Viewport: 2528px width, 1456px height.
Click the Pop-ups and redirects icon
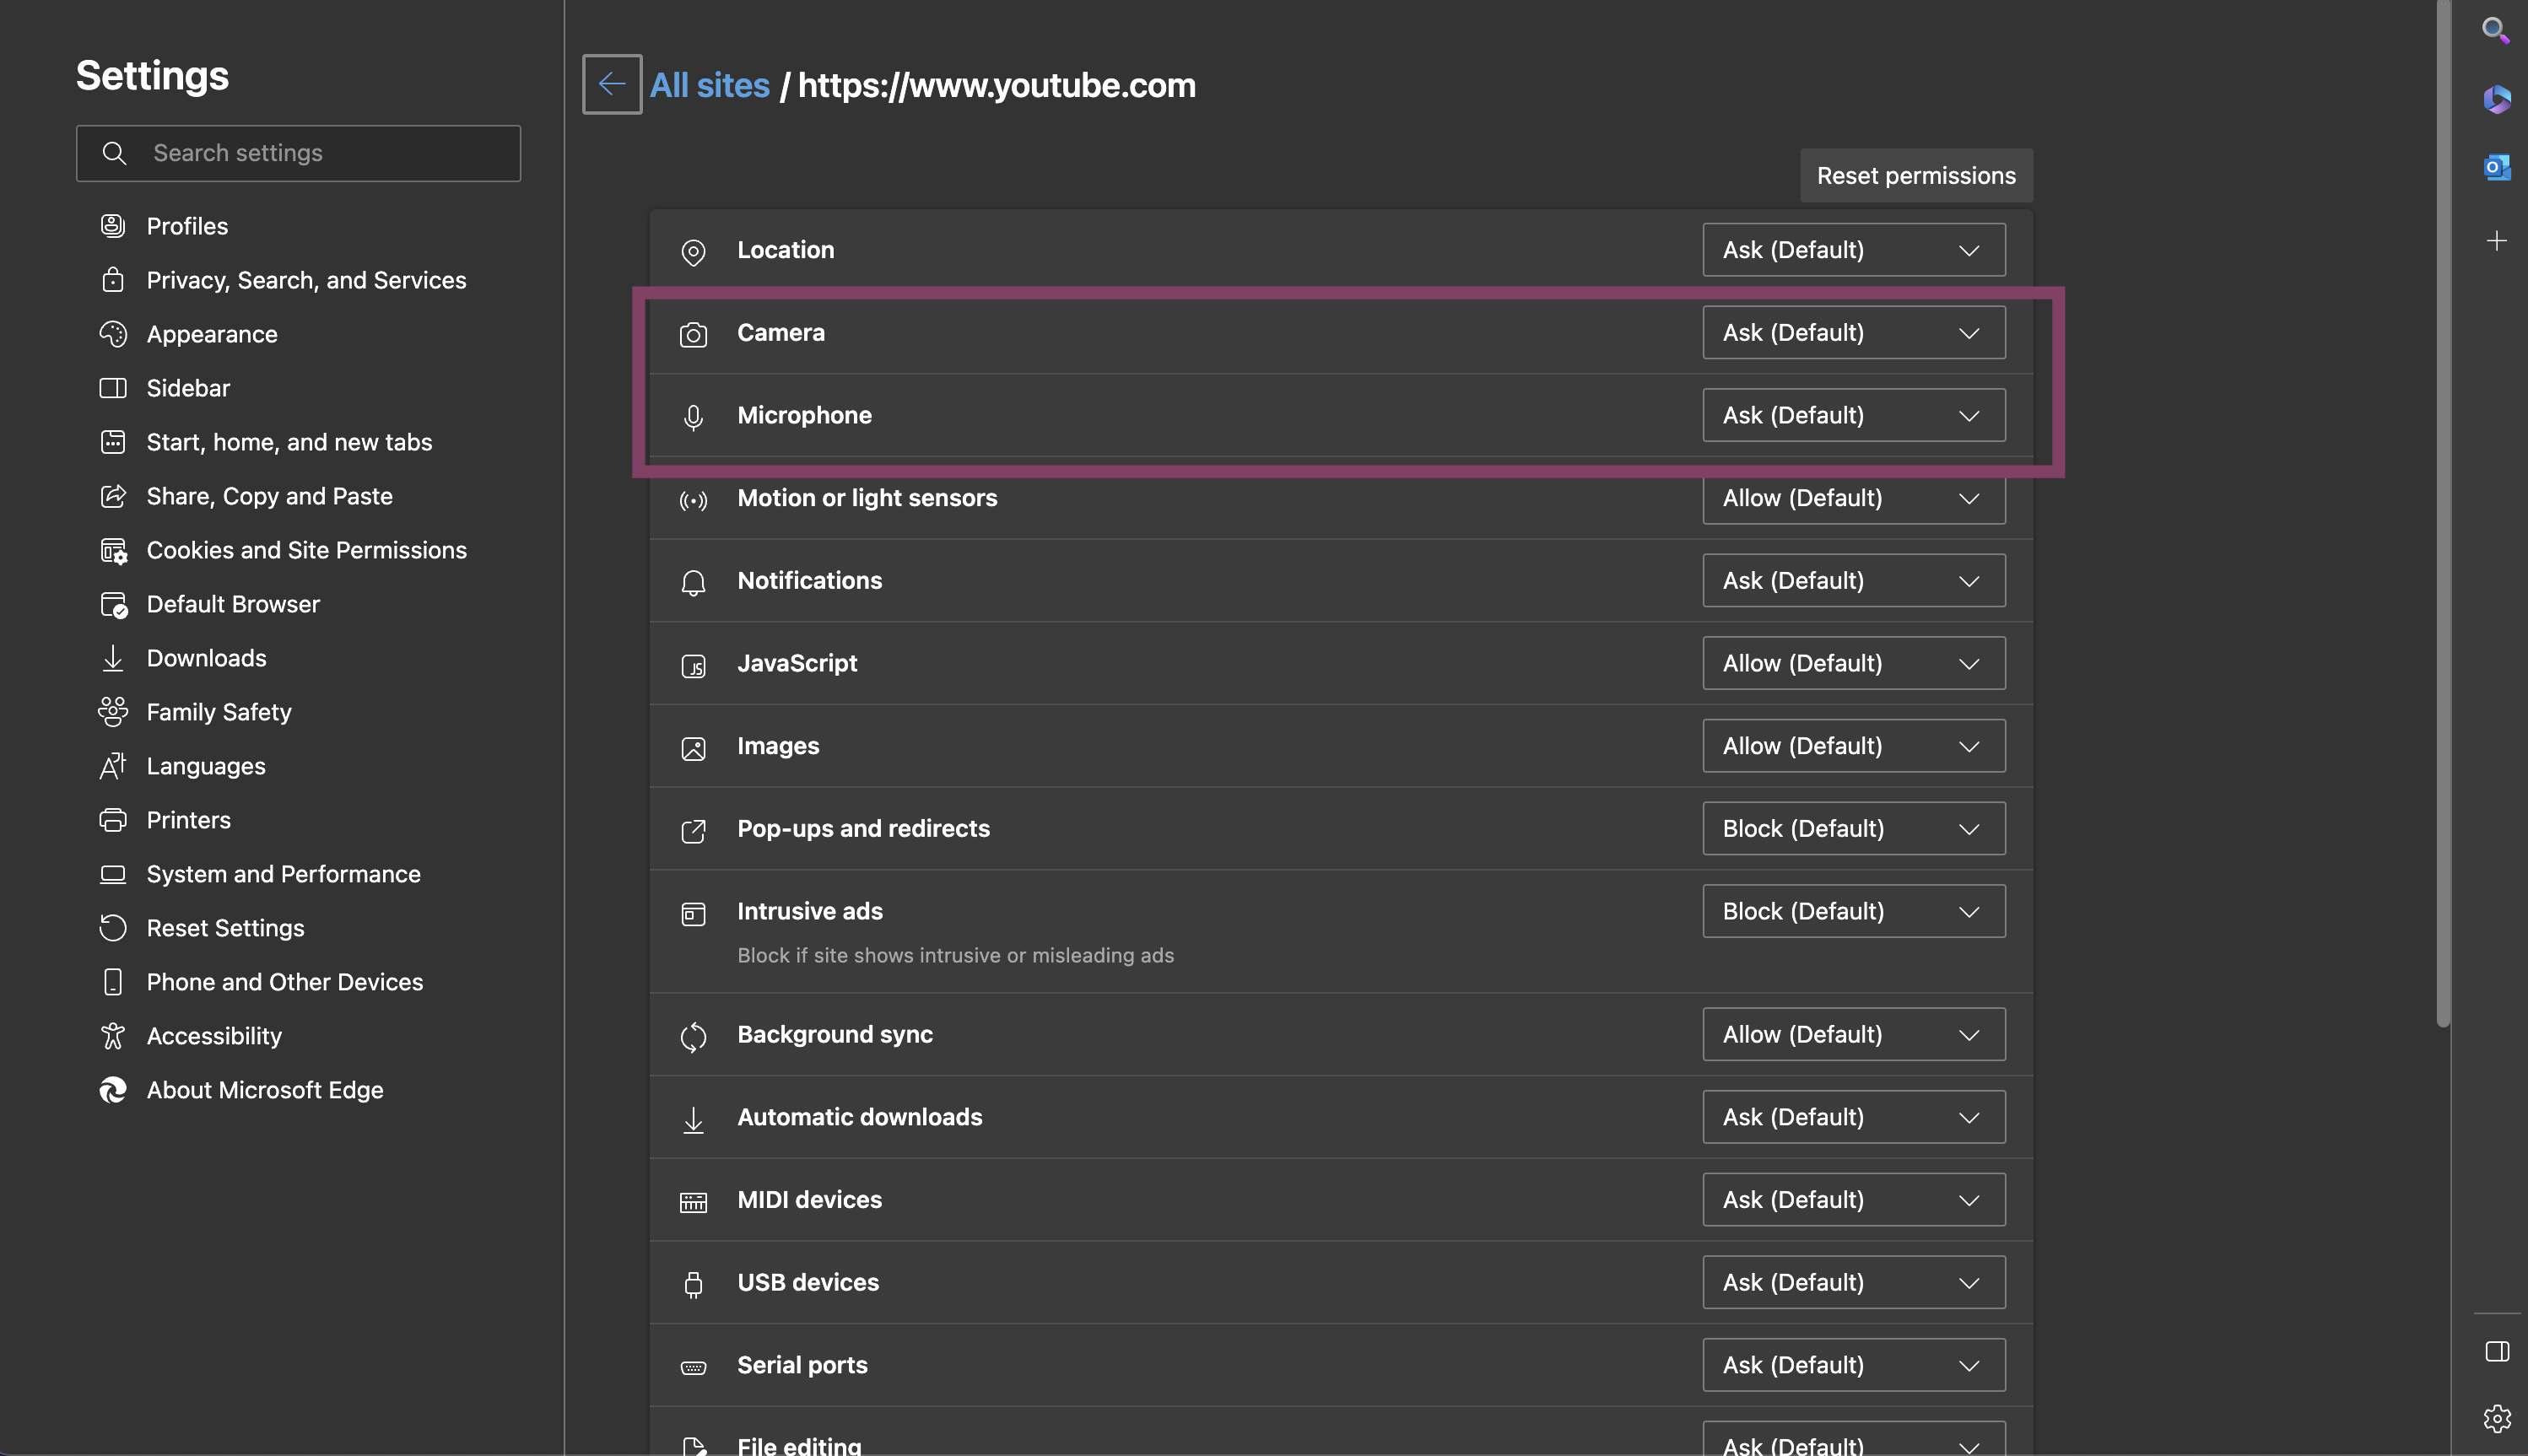tap(693, 831)
